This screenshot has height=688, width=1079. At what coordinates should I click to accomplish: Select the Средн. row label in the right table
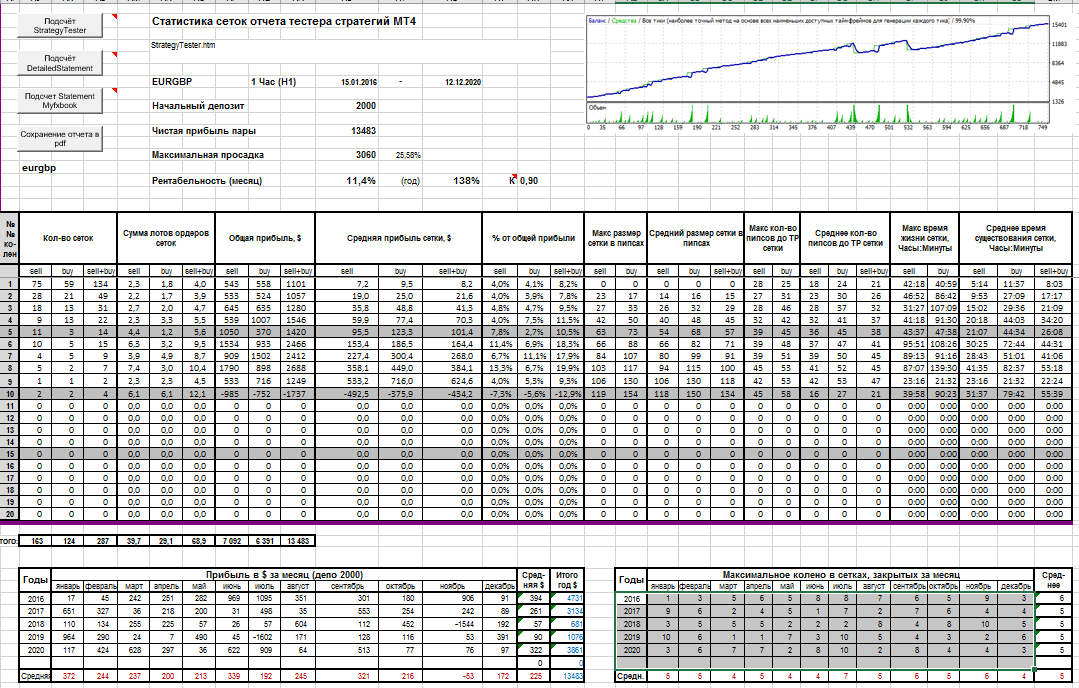tap(630, 676)
